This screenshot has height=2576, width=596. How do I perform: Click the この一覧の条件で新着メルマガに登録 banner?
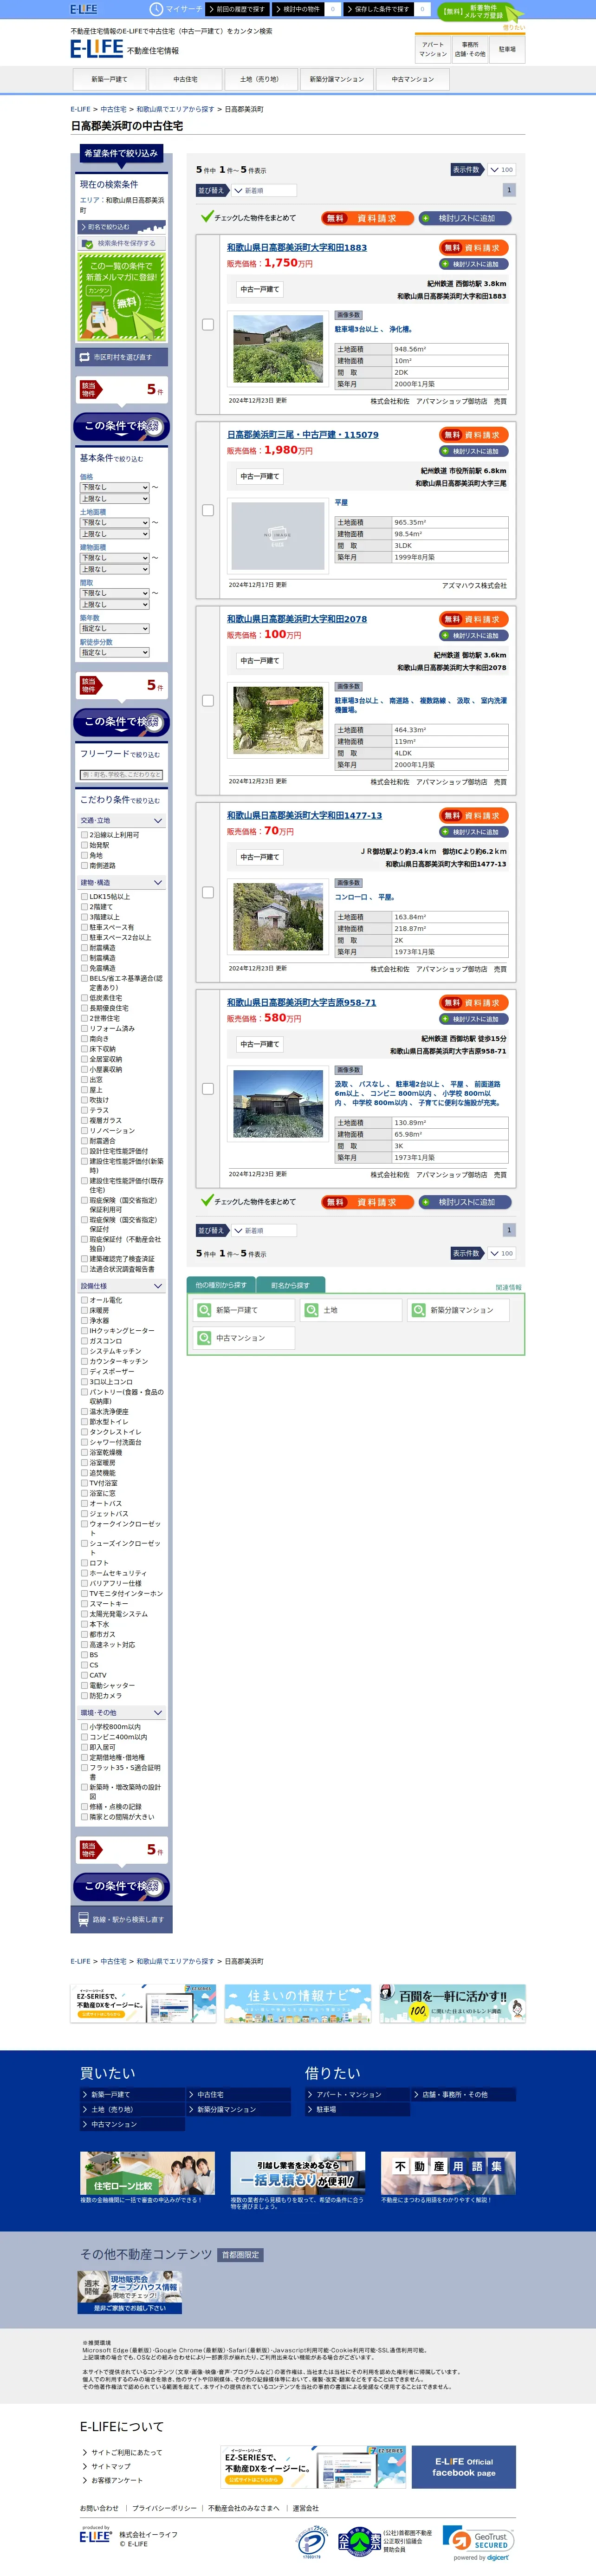pos(122,297)
